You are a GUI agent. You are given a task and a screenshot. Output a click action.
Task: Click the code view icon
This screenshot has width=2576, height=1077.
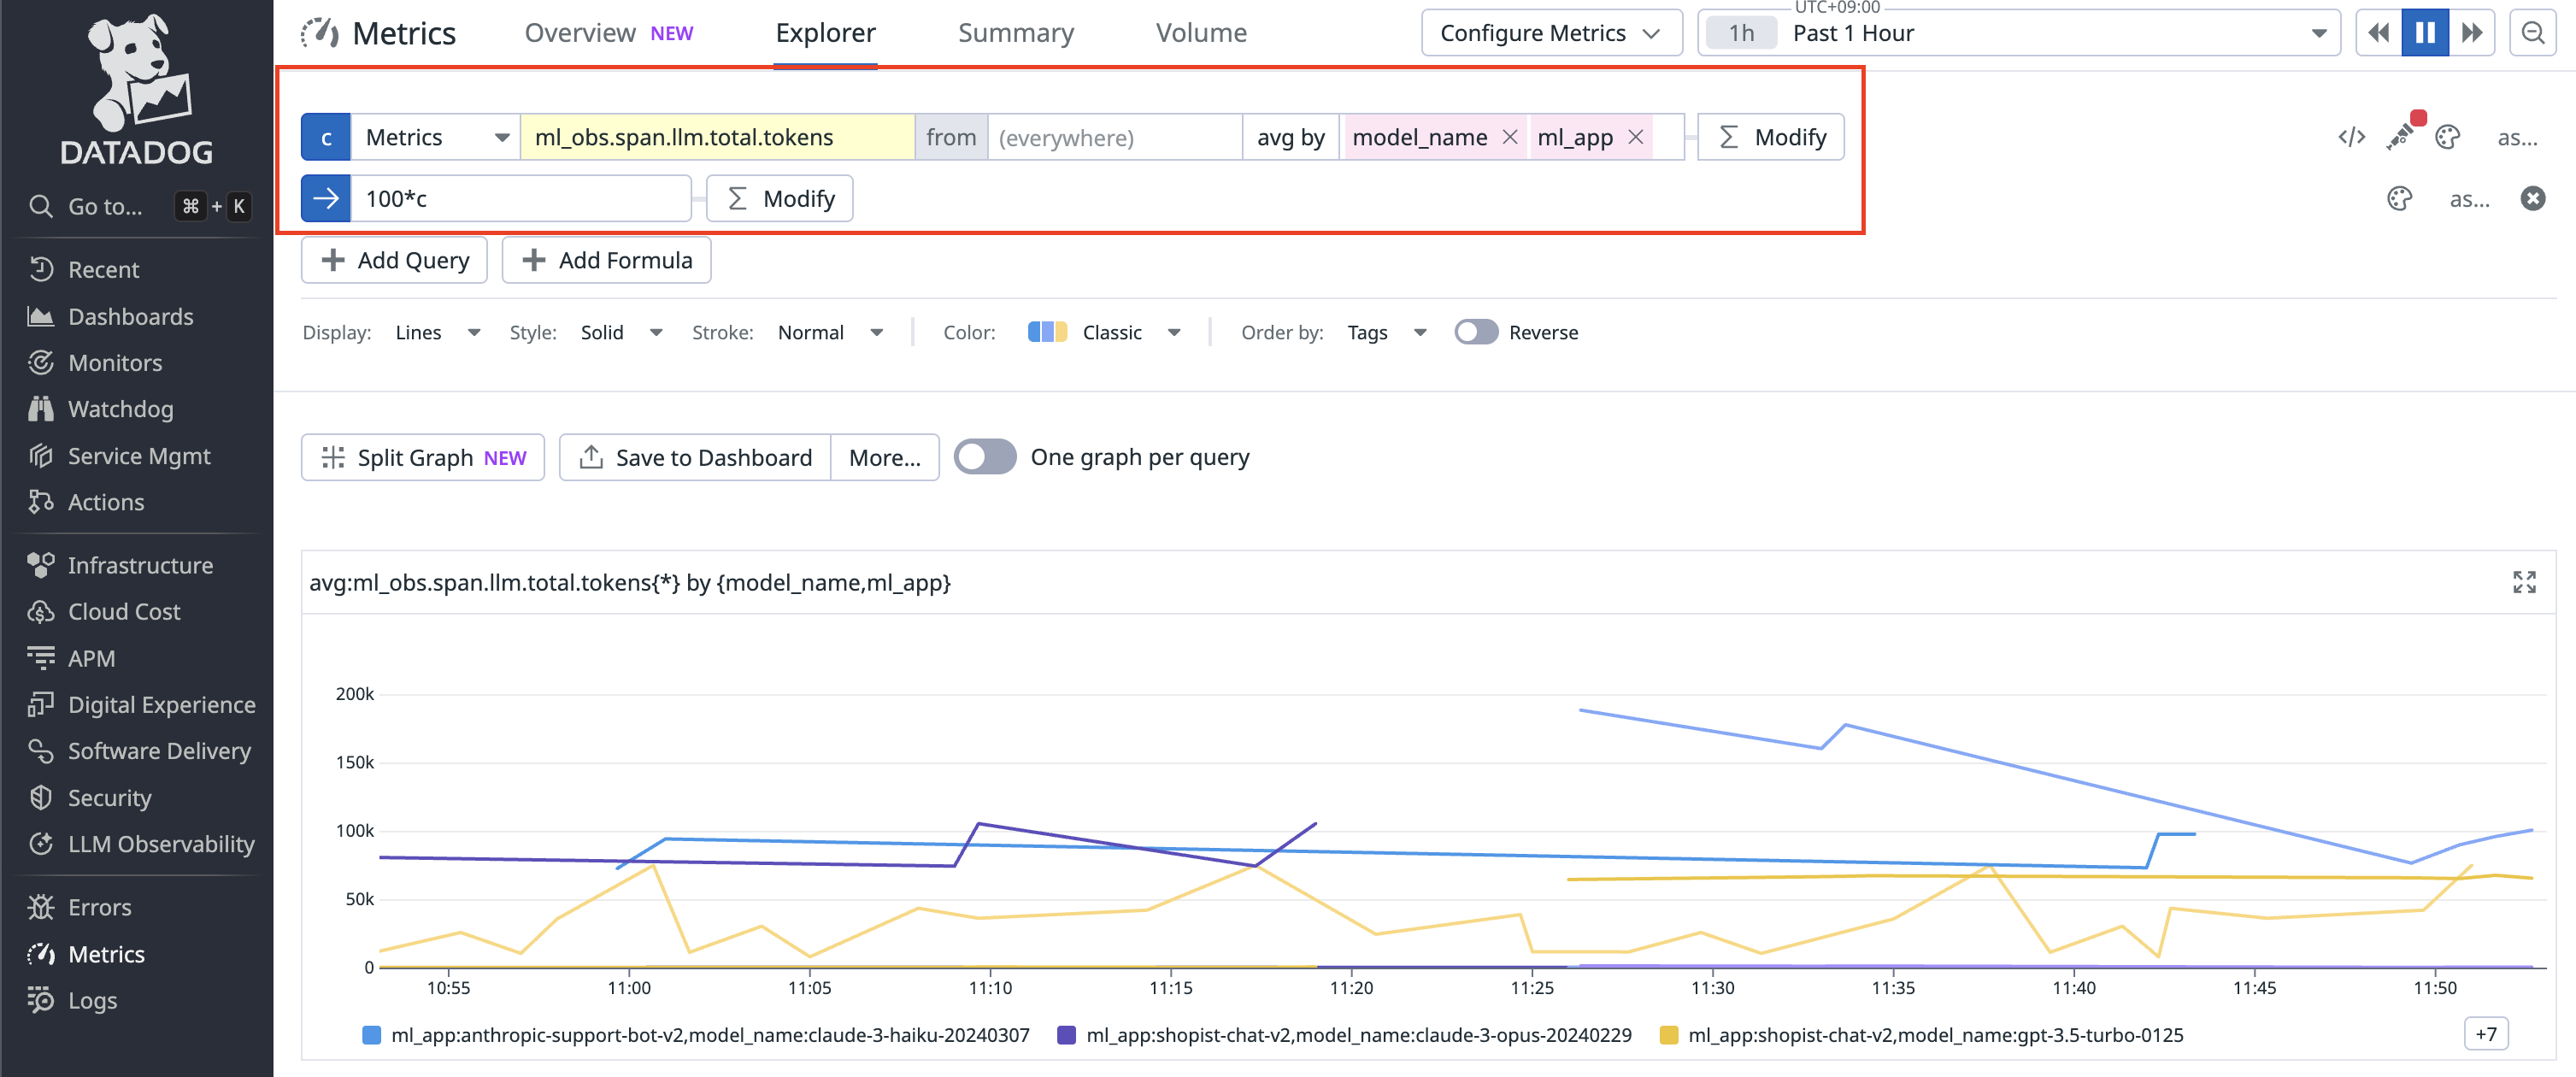pos(2351,137)
